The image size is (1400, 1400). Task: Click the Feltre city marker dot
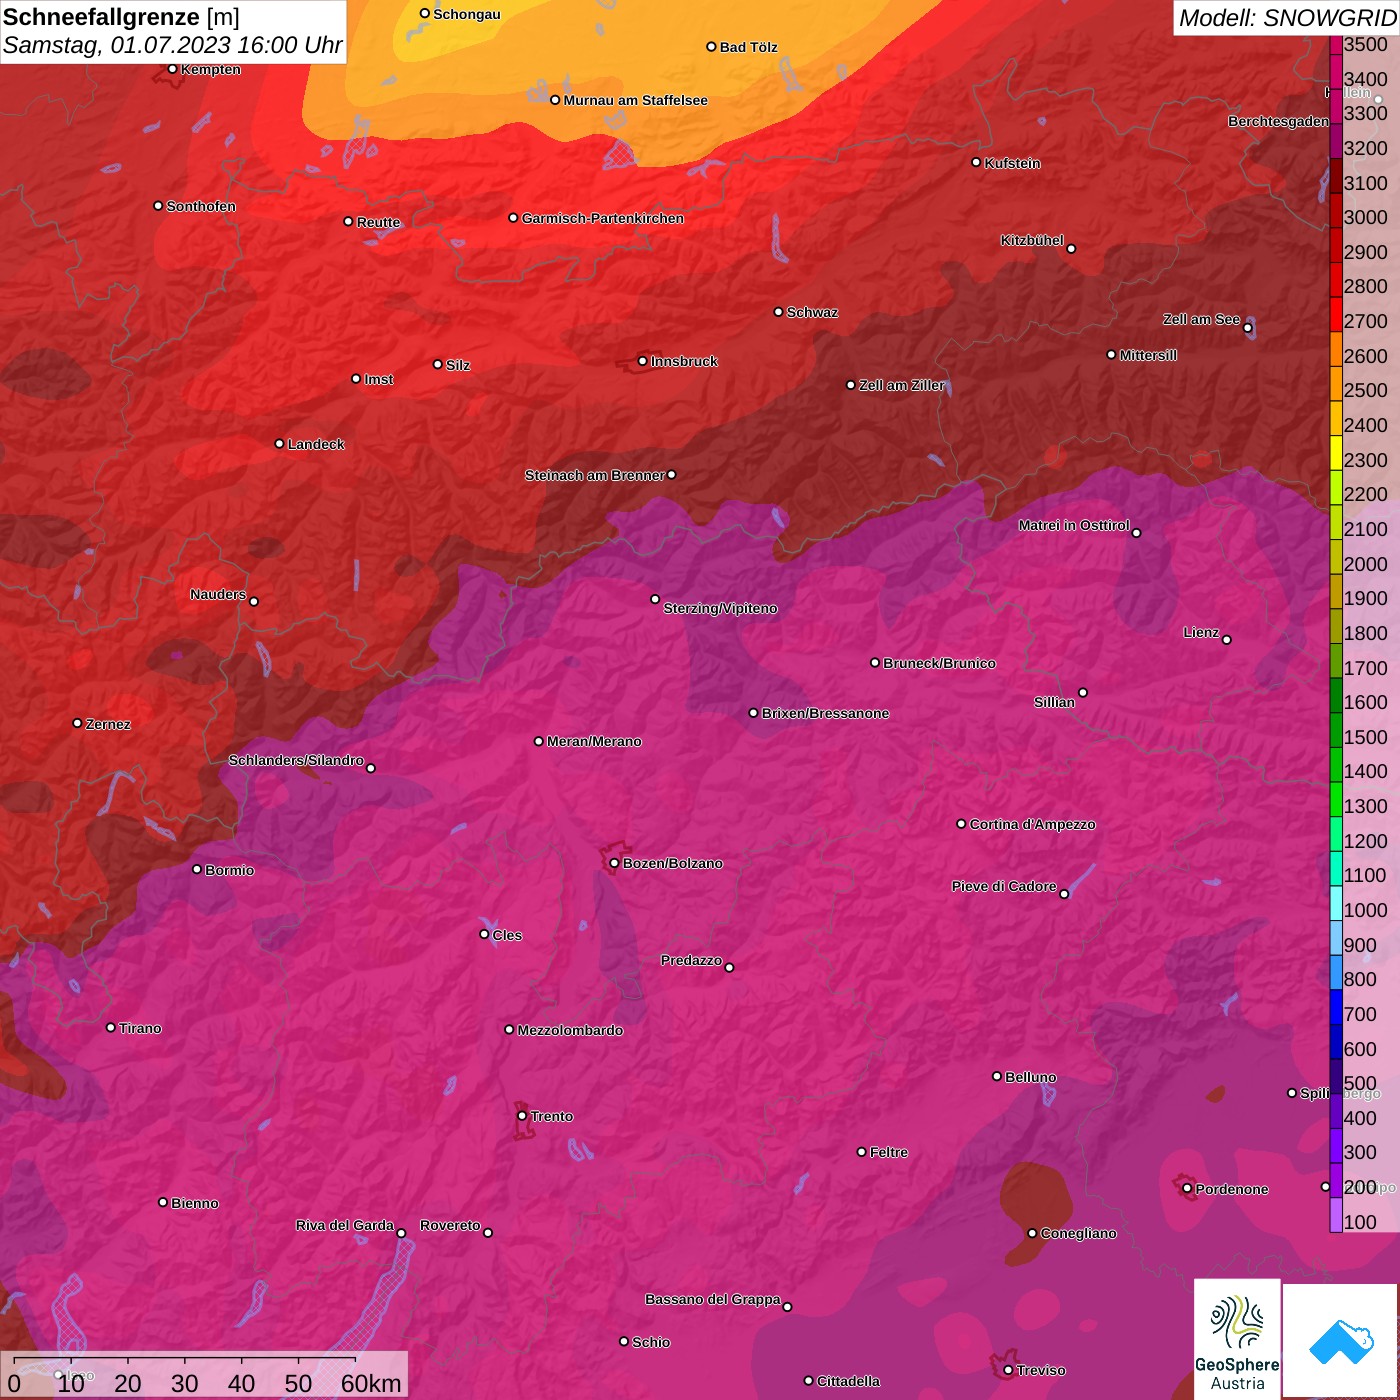point(862,1152)
